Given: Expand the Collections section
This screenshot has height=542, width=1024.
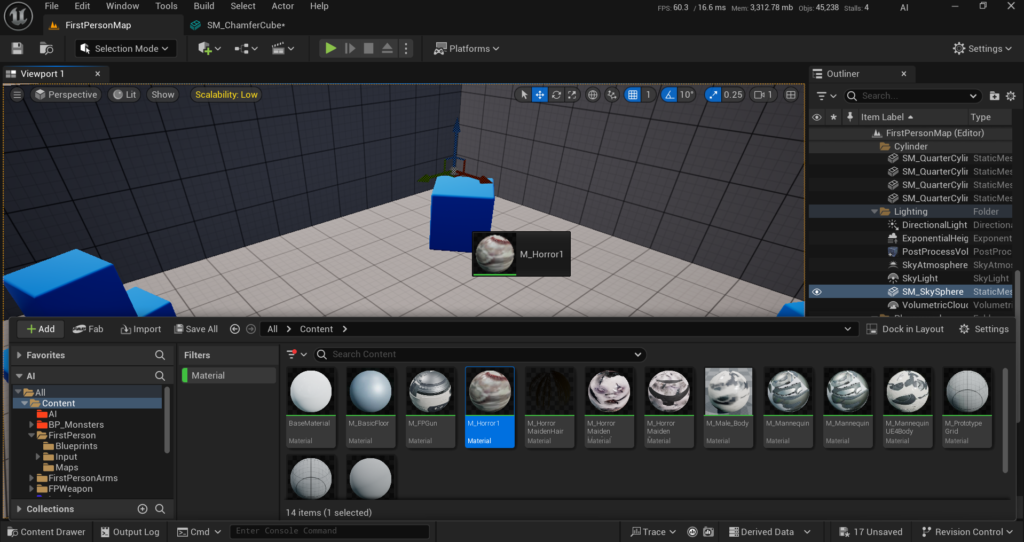Looking at the screenshot, I should [x=19, y=509].
